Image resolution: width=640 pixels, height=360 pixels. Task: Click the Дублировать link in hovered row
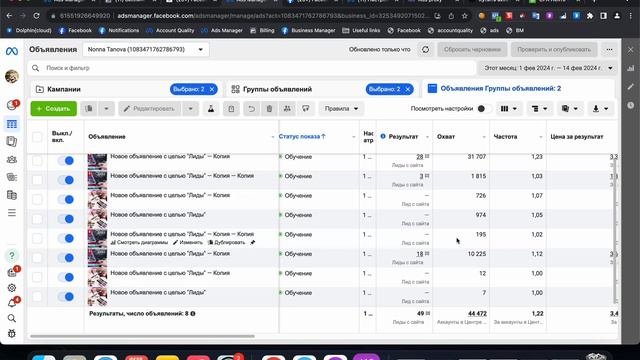[227, 242]
